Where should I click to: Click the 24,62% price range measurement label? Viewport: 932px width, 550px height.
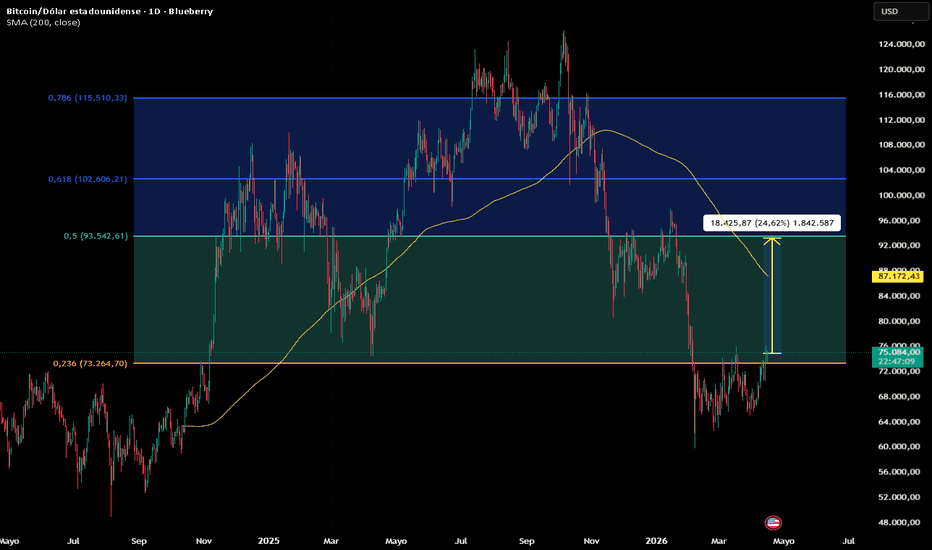click(772, 223)
